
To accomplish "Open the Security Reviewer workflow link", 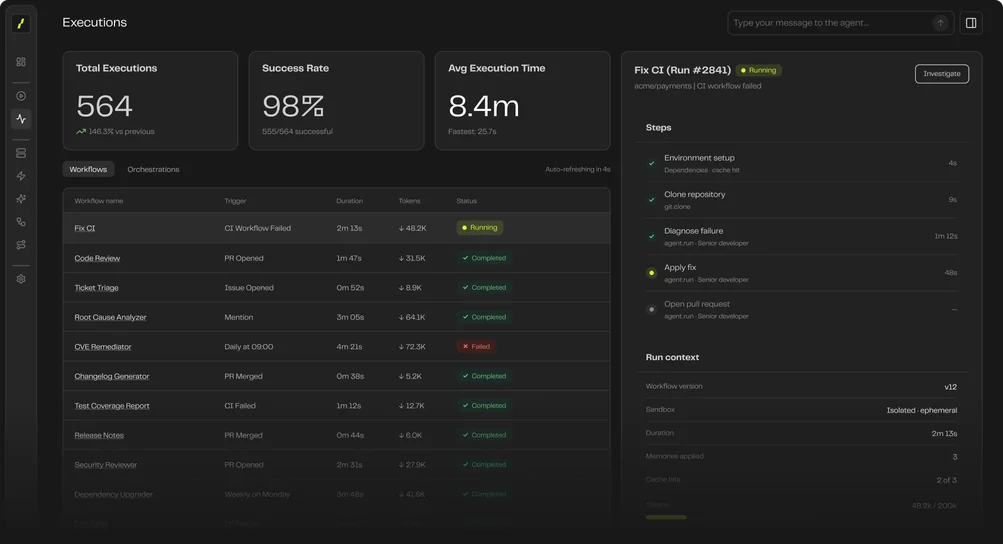I will coord(106,465).
